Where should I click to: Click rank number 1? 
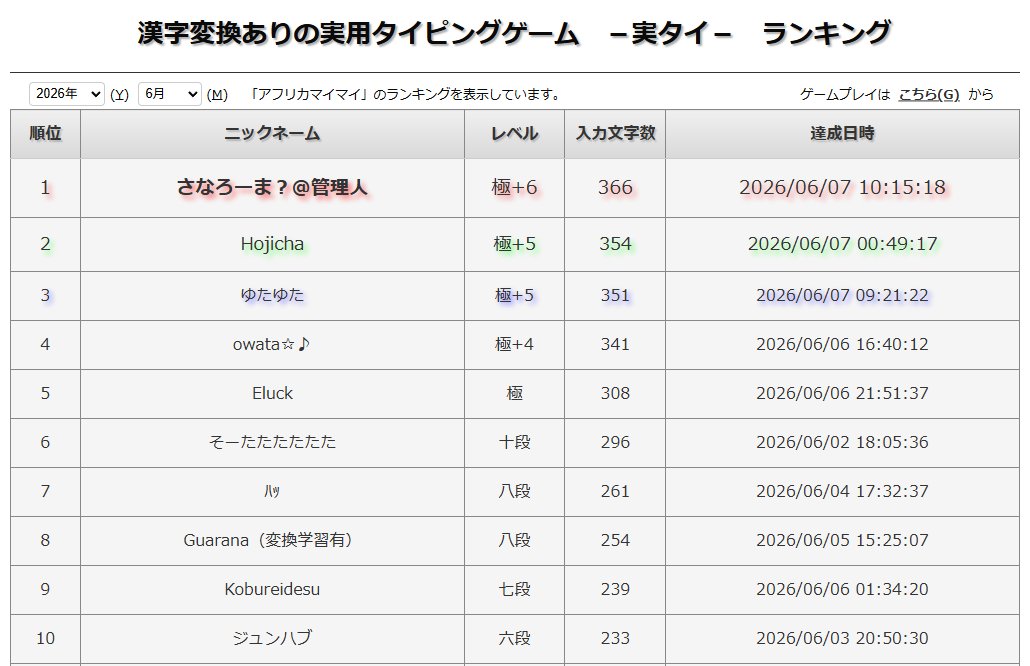[x=45, y=187]
